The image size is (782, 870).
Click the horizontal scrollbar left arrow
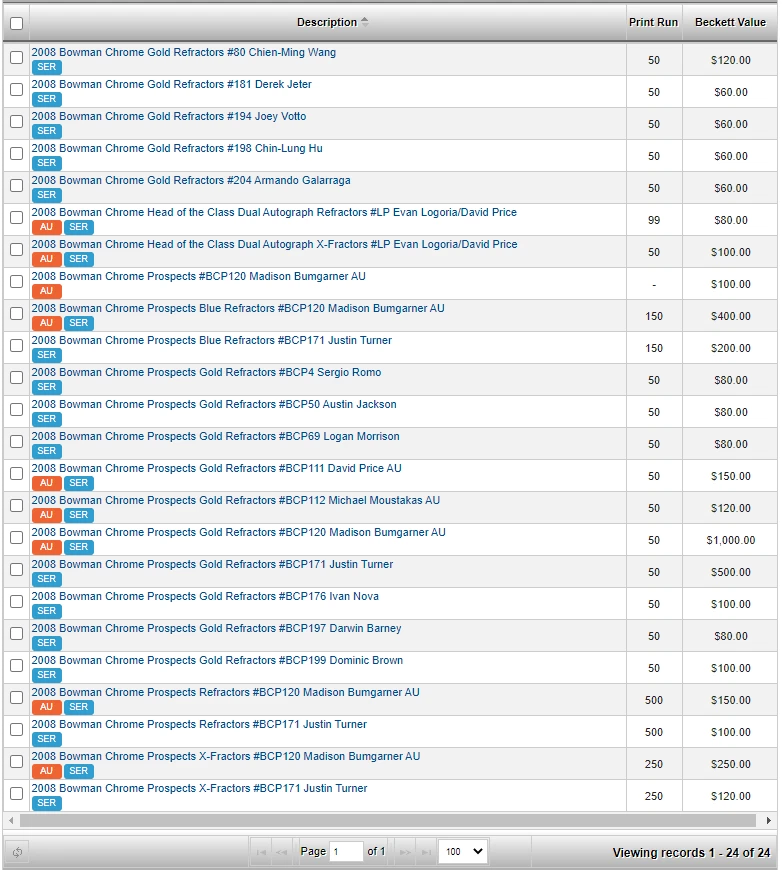point(11,820)
